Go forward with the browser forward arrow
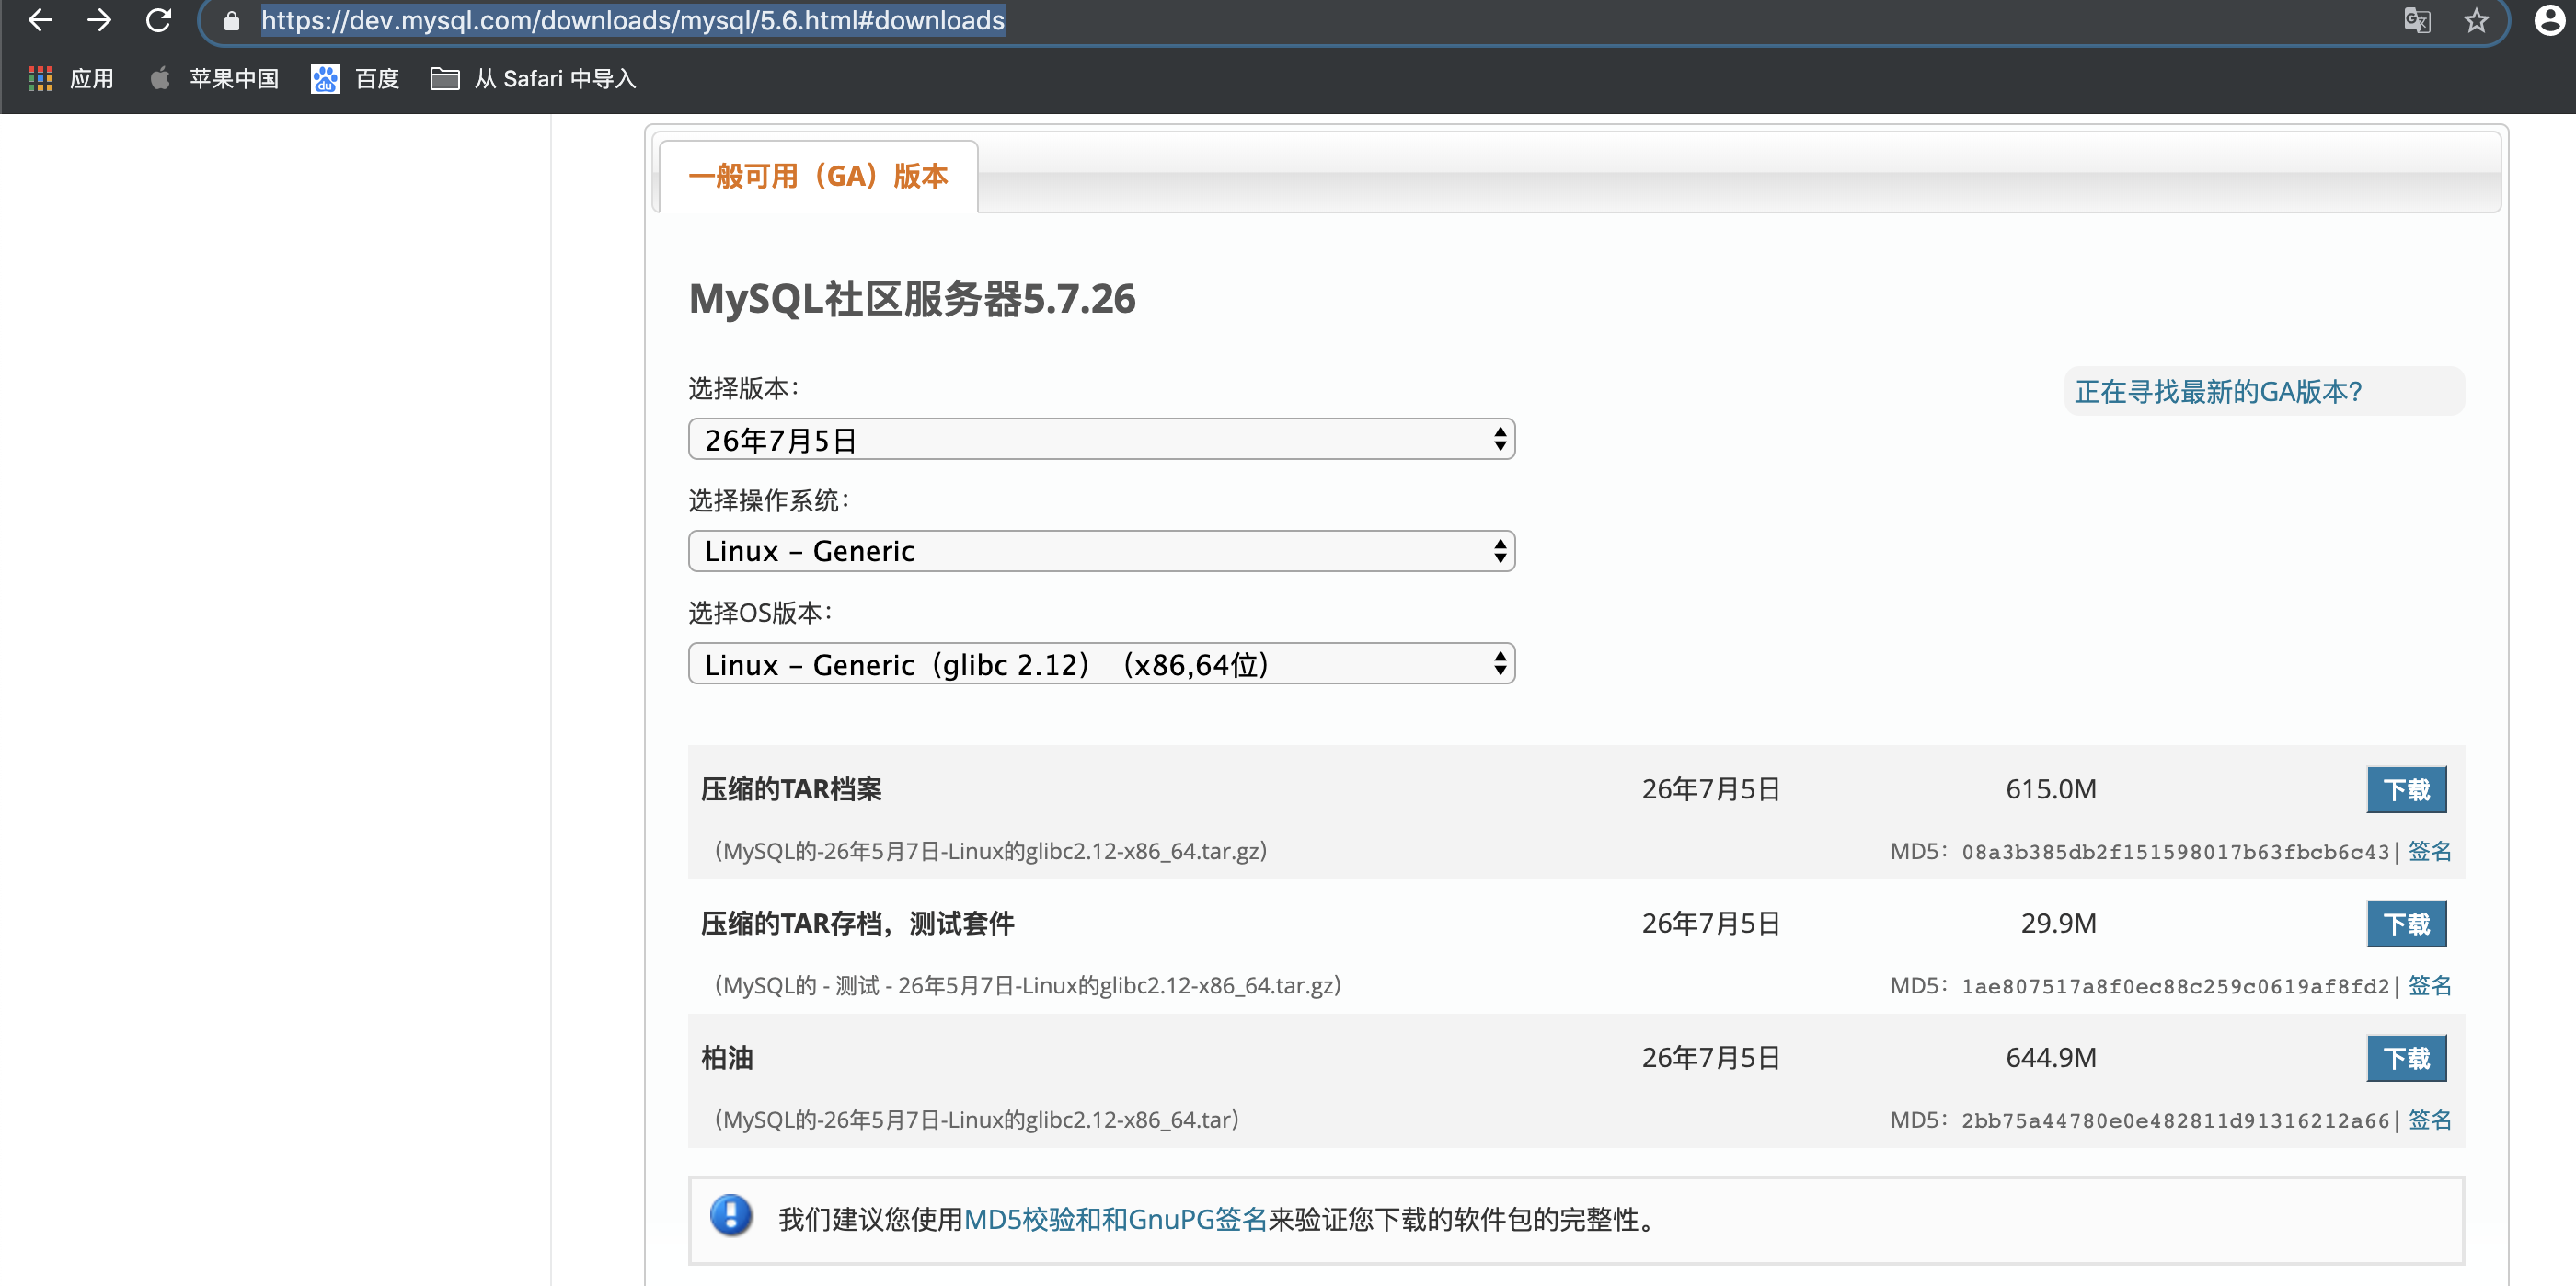This screenshot has height=1286, width=2576. click(99, 20)
